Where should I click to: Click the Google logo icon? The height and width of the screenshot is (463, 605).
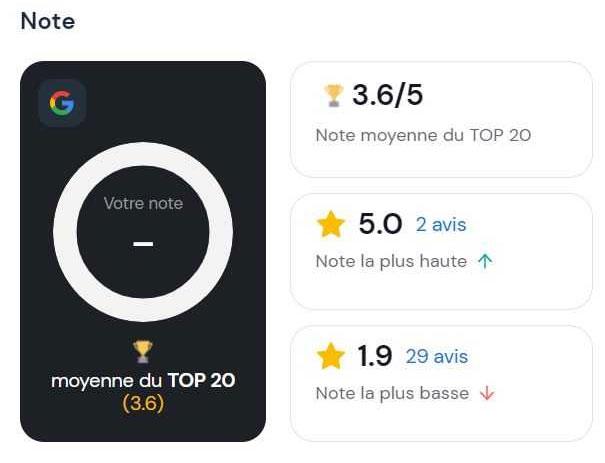click(62, 103)
